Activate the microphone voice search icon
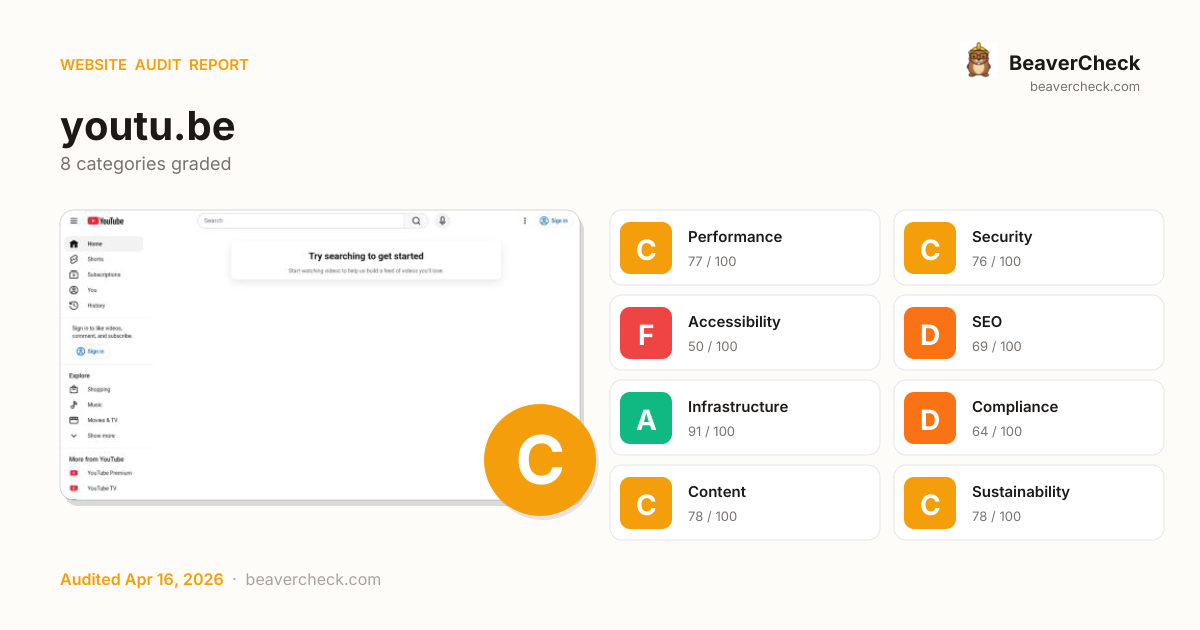 (442, 221)
